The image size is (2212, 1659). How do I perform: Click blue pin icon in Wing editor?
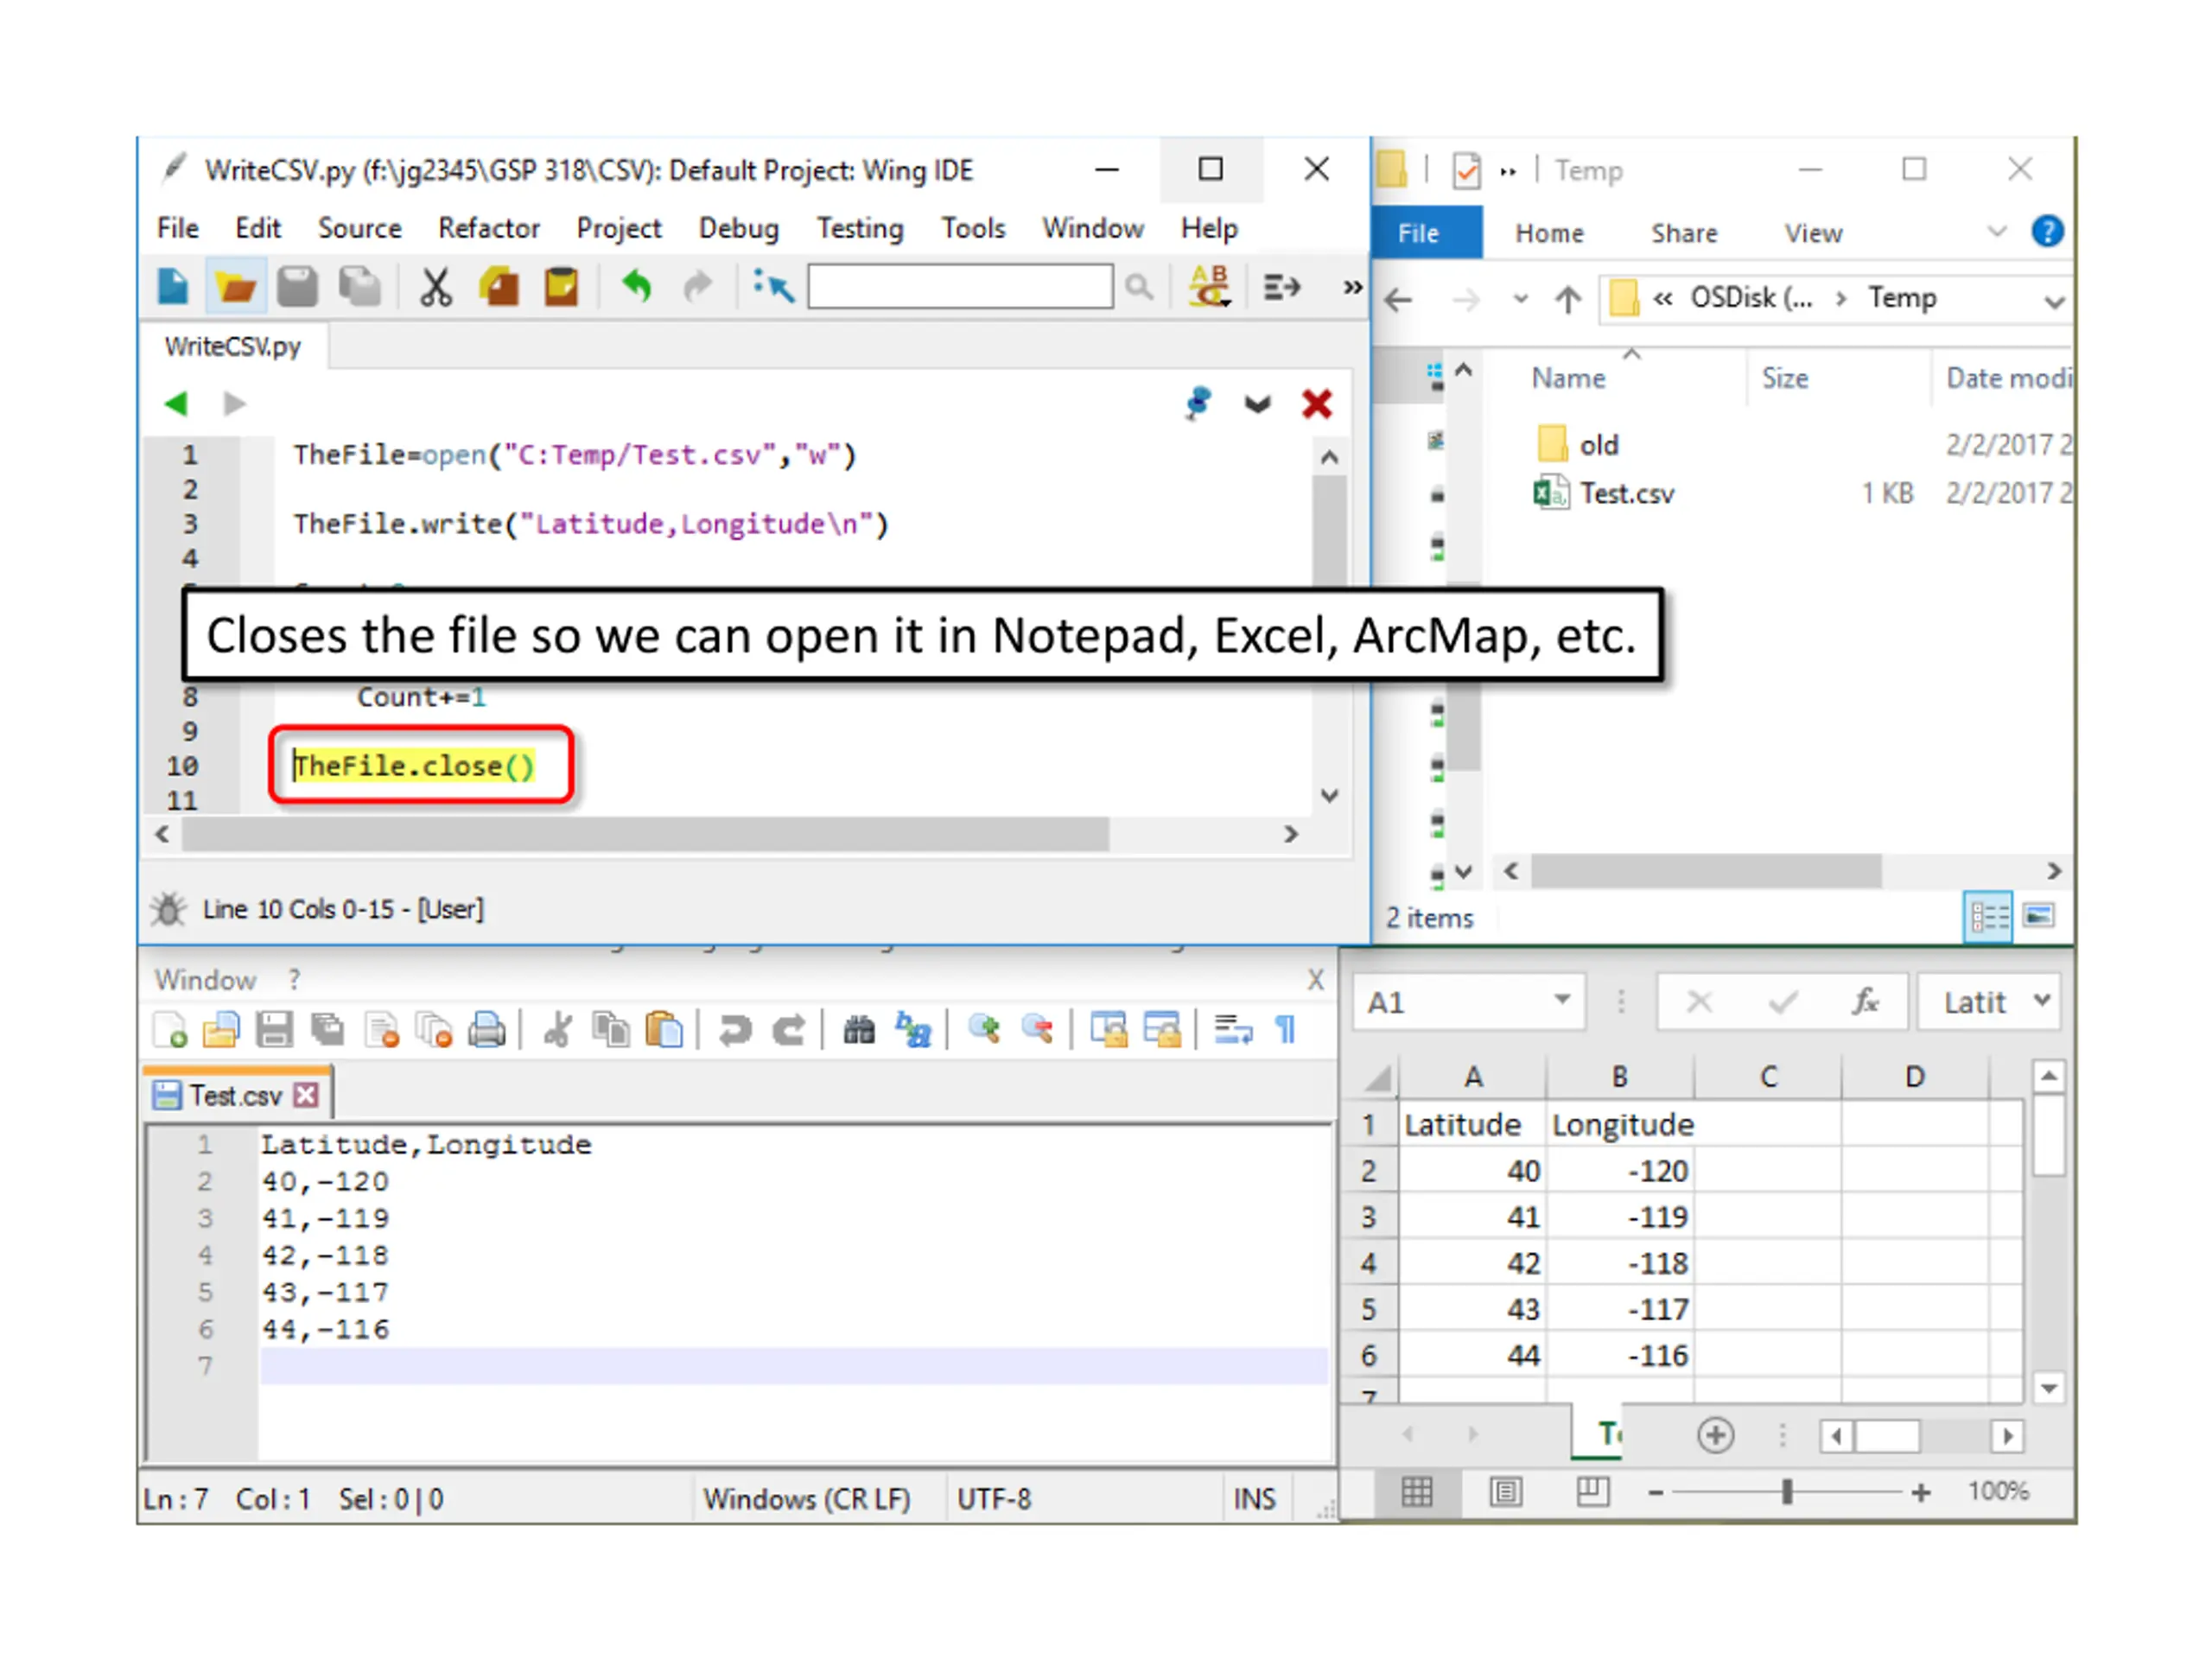tap(1197, 404)
